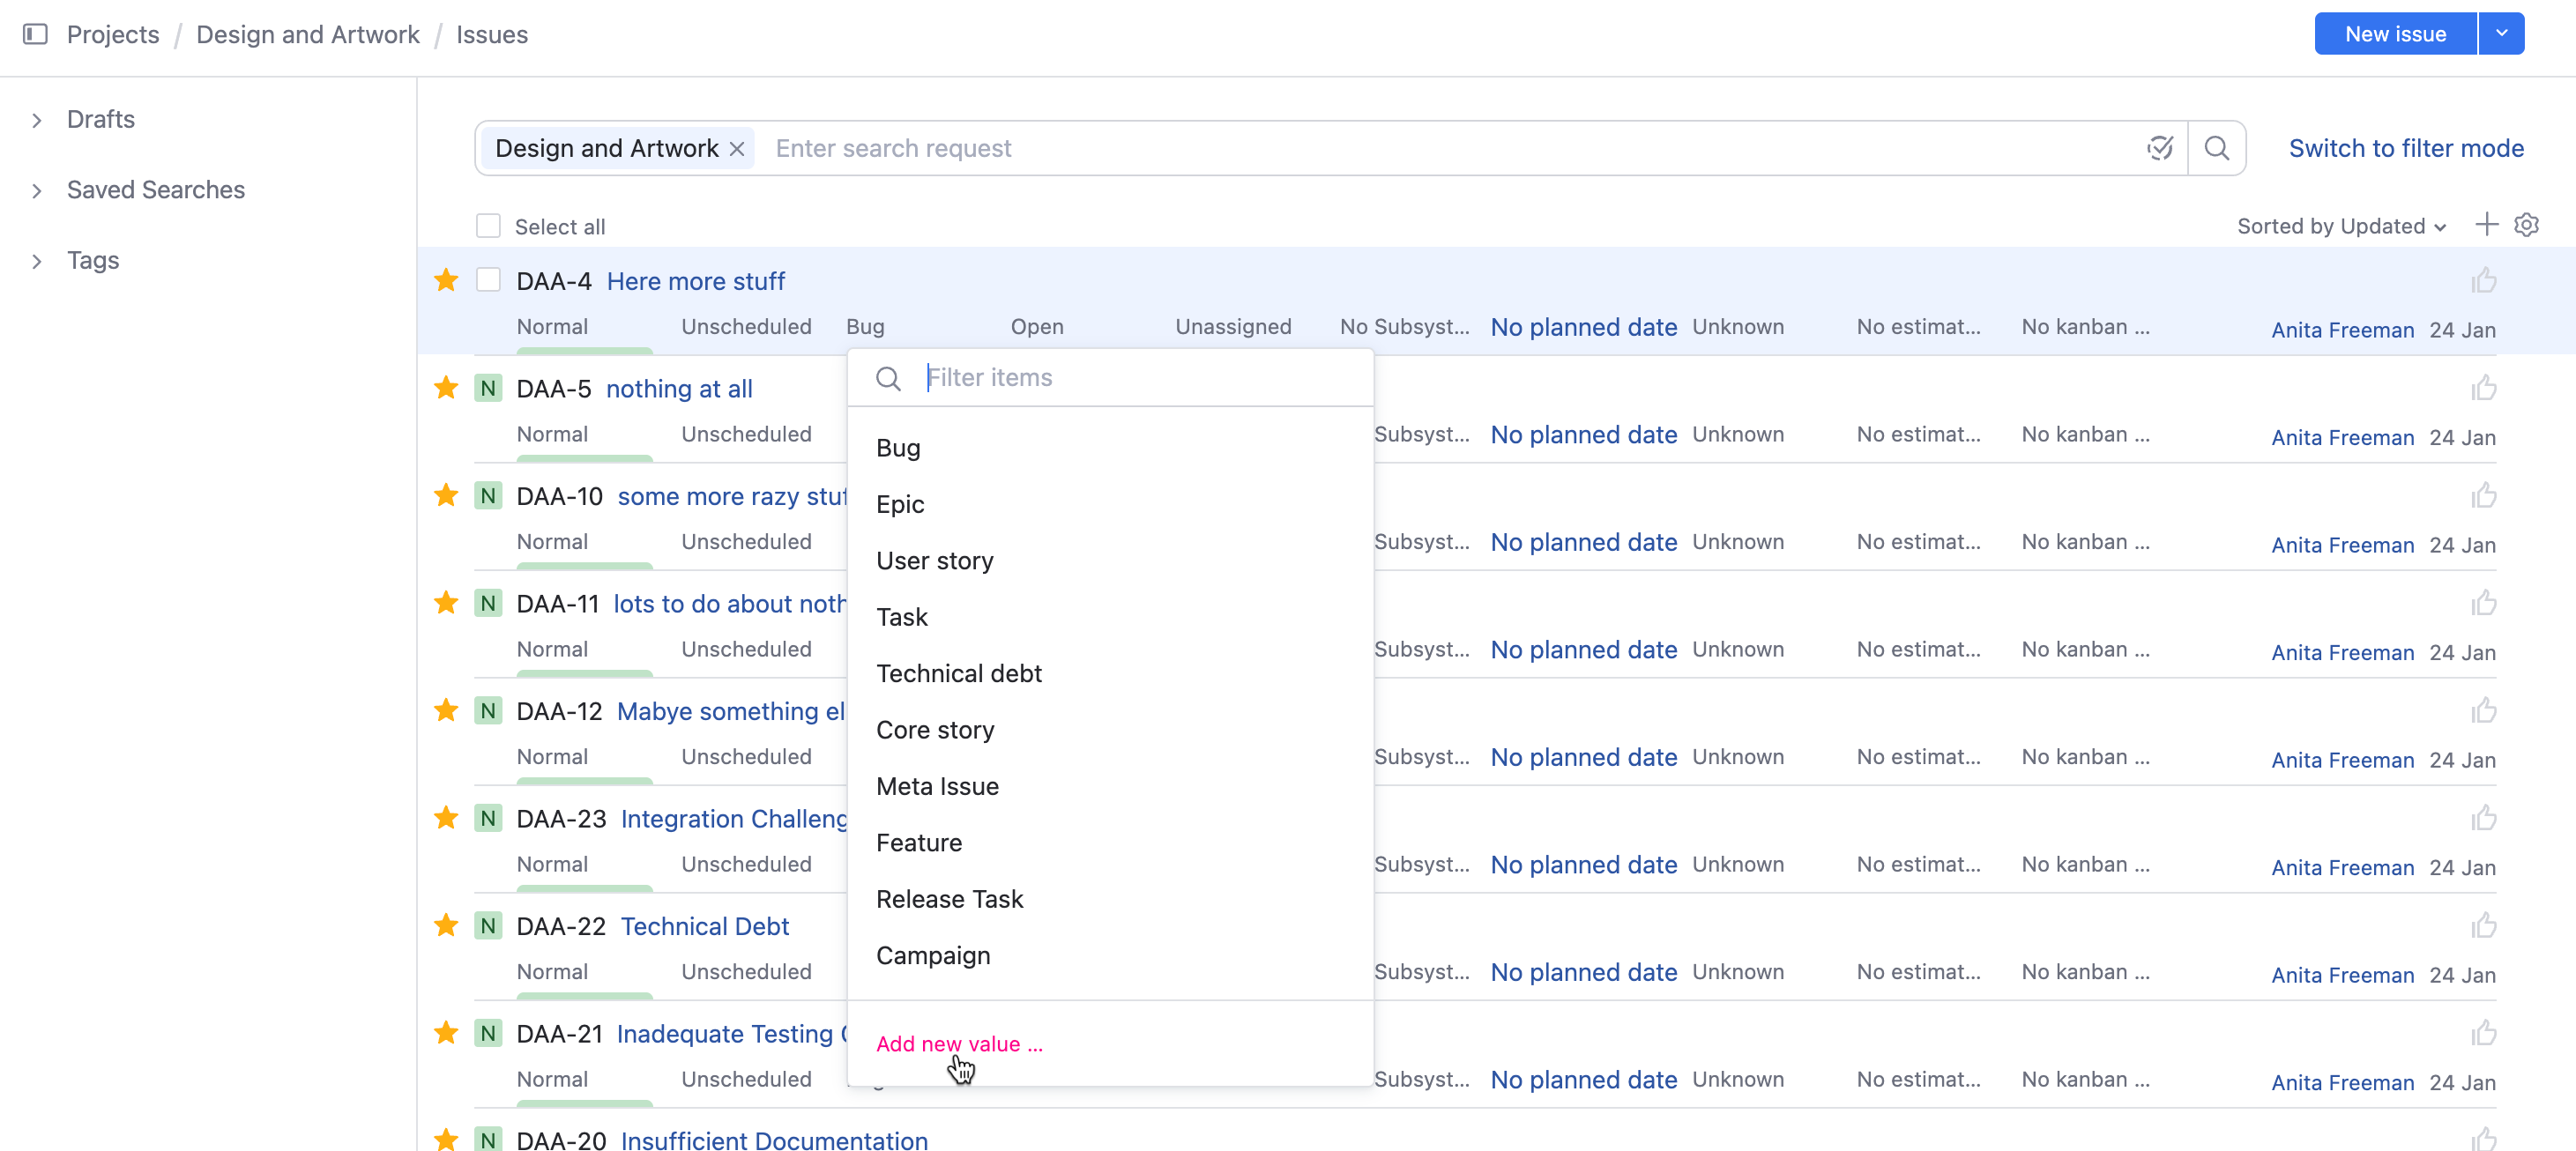Click green priority bar under DAA-4
2576x1151 pixels.
(x=584, y=350)
